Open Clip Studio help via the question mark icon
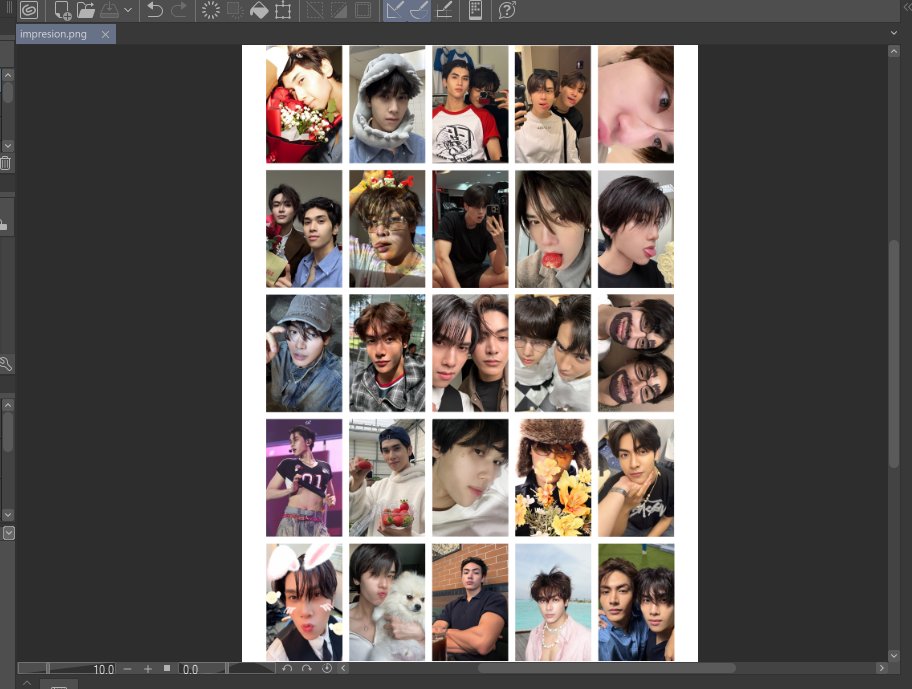Viewport: 912px width, 689px height. pos(508,11)
